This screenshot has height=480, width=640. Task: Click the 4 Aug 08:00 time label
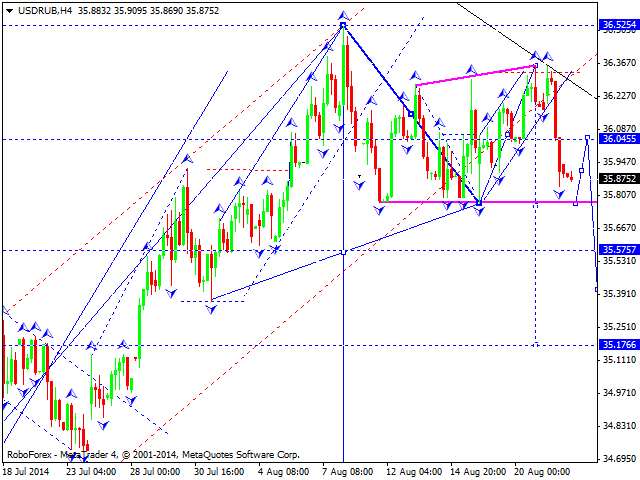[x=283, y=471]
